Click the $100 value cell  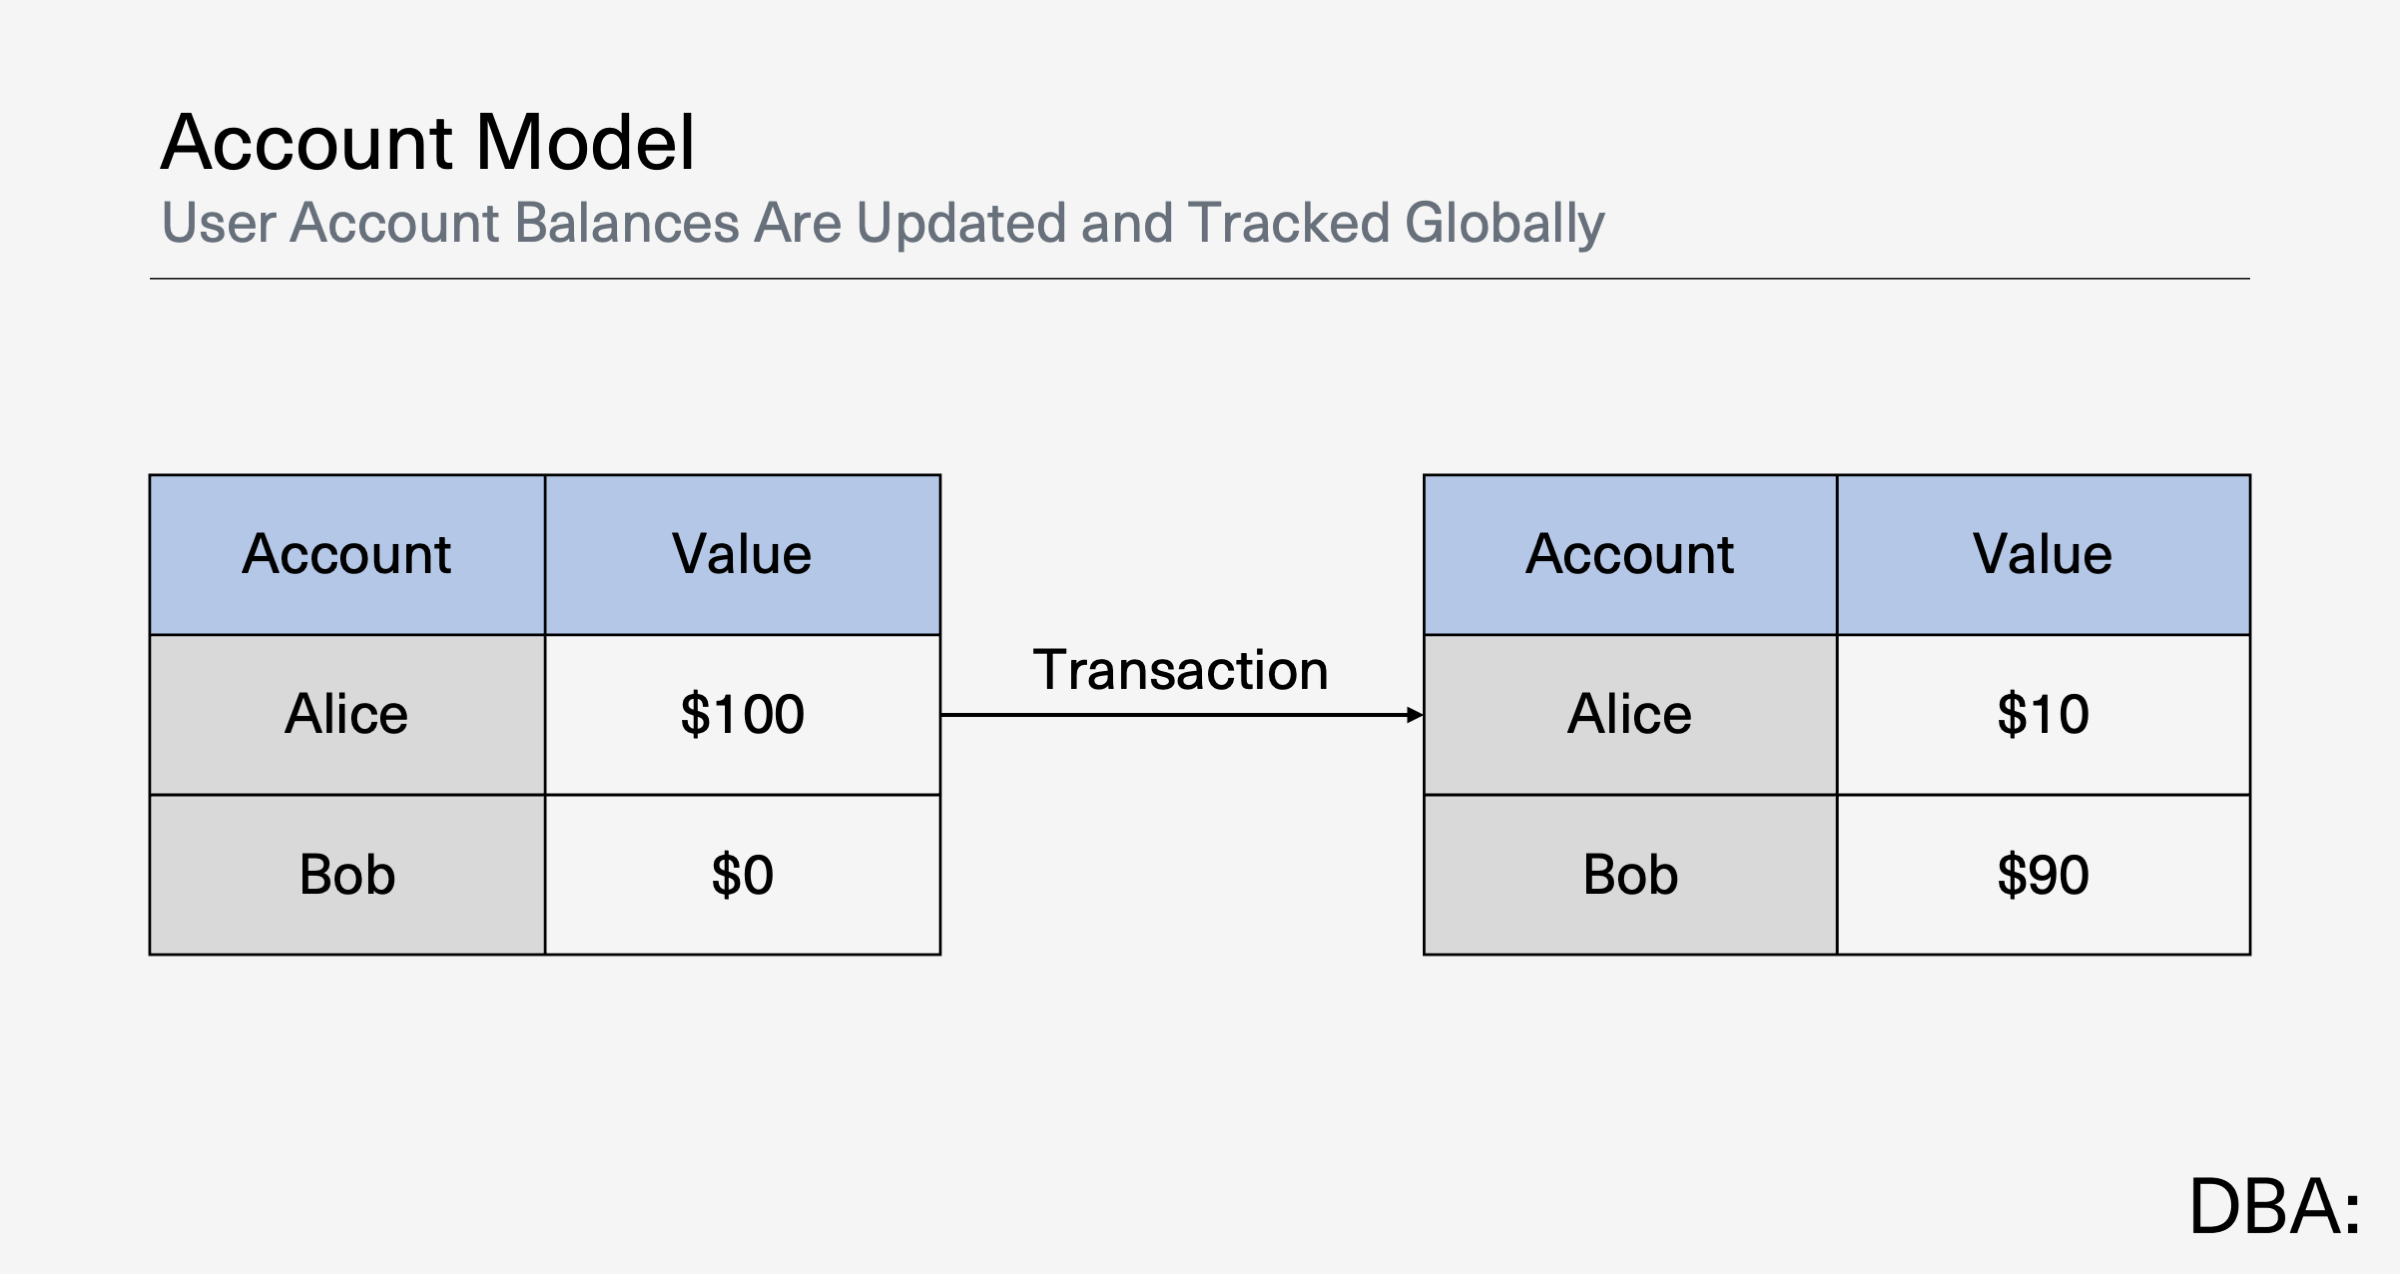pyautogui.click(x=742, y=715)
